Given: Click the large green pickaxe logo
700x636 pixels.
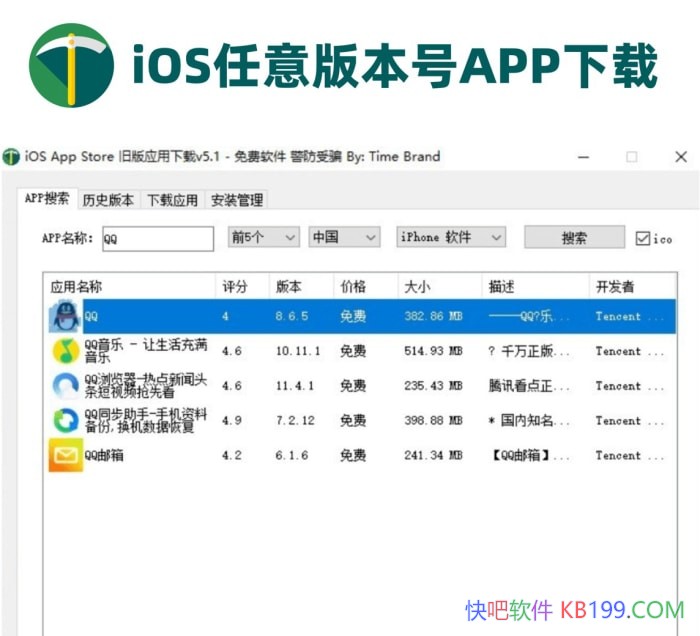Looking at the screenshot, I should point(71,65).
